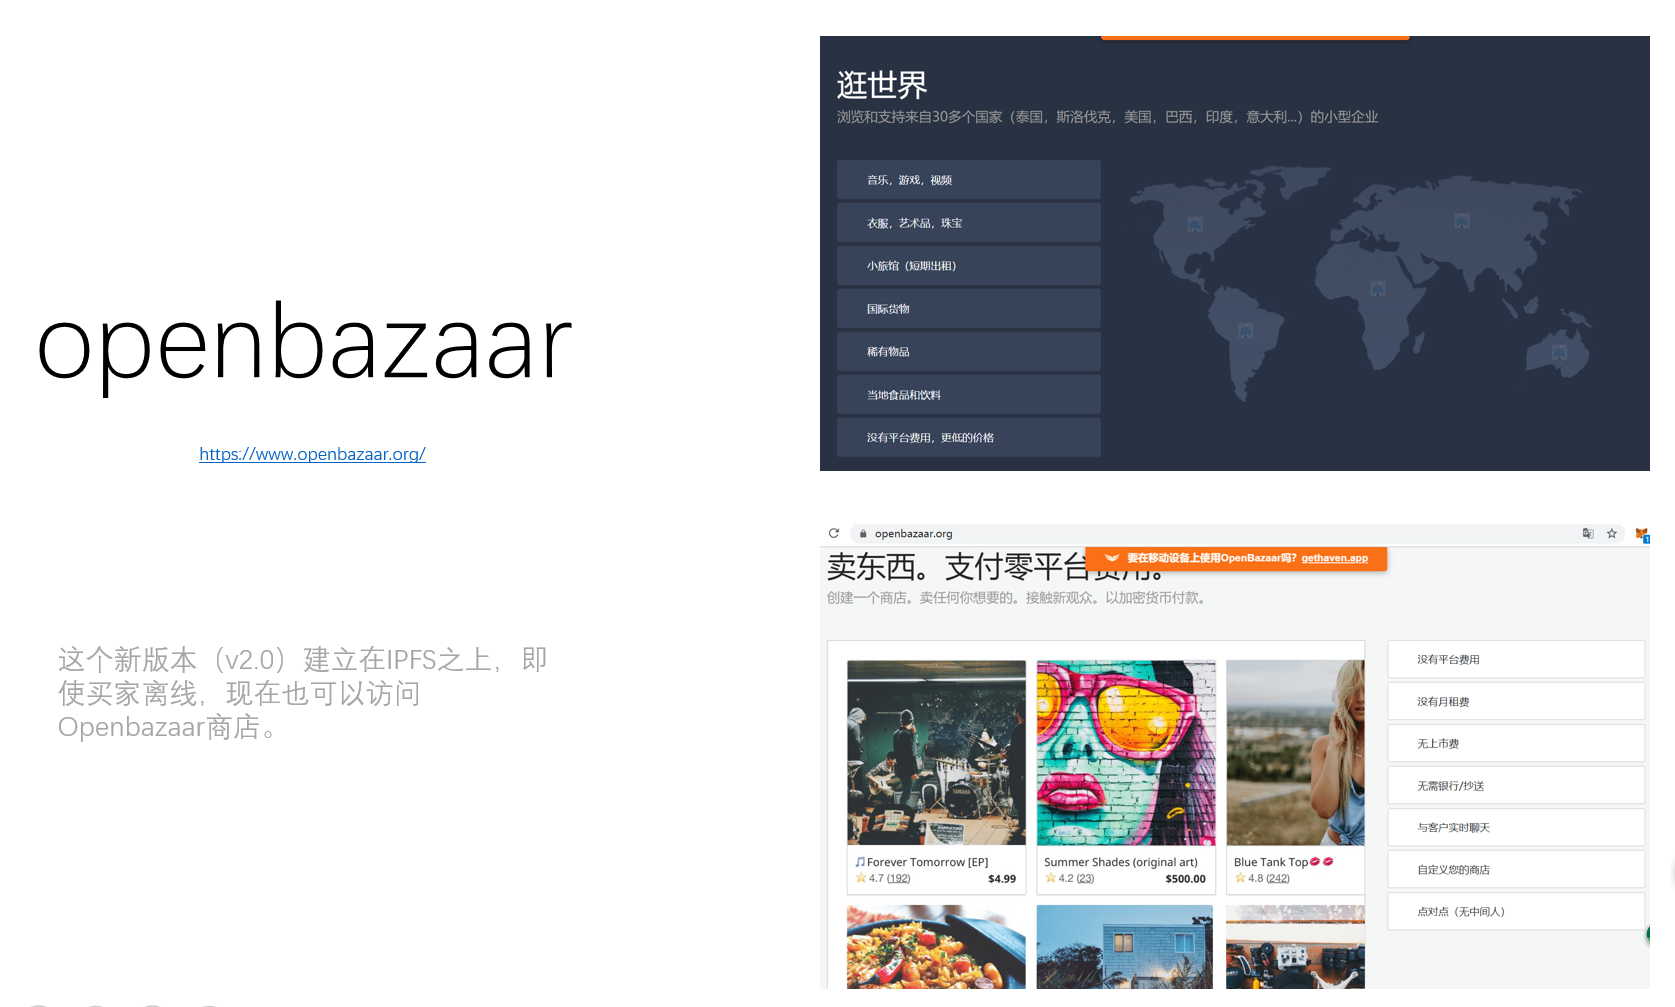This screenshot has height=1007, width=1675.
Task: Click the Africa map marker
Action: coord(1378,289)
